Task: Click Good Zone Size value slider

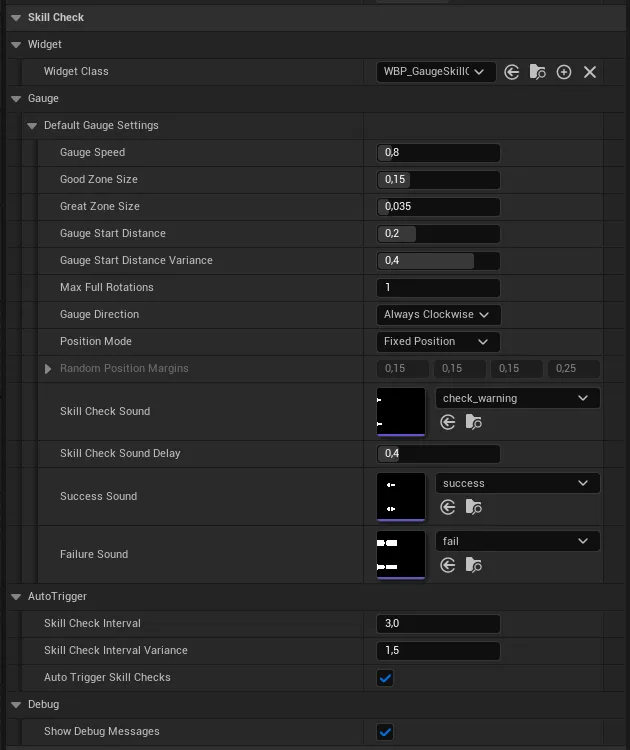Action: 438,179
